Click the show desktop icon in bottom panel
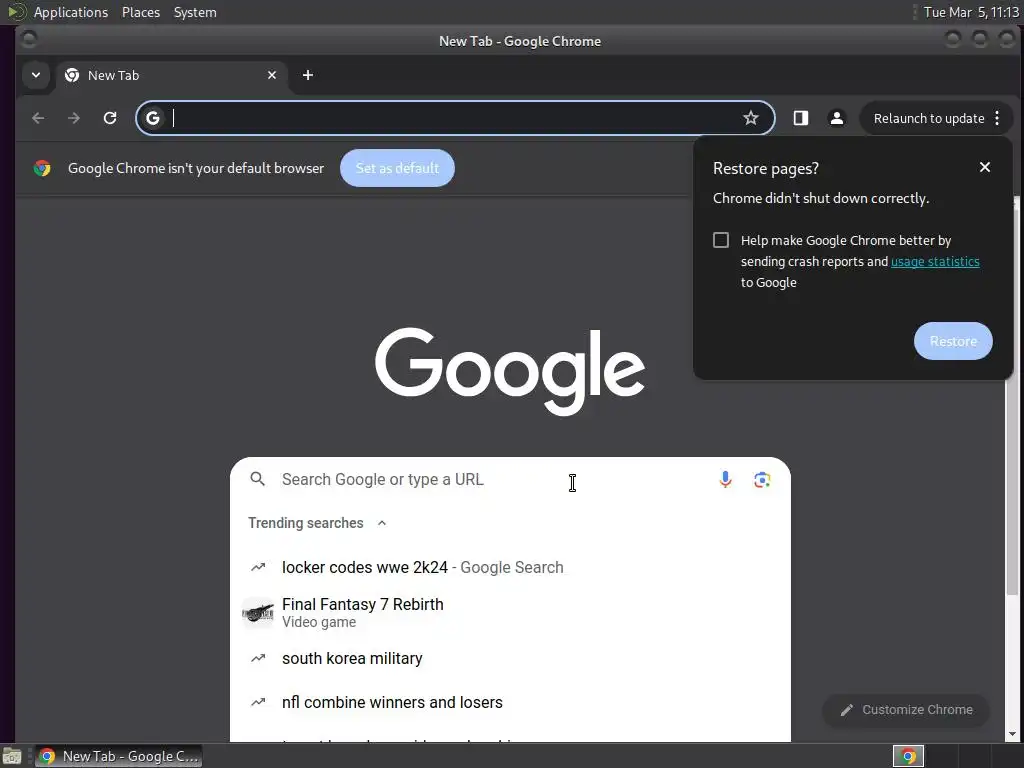The image size is (1024, 768). [x=12, y=756]
